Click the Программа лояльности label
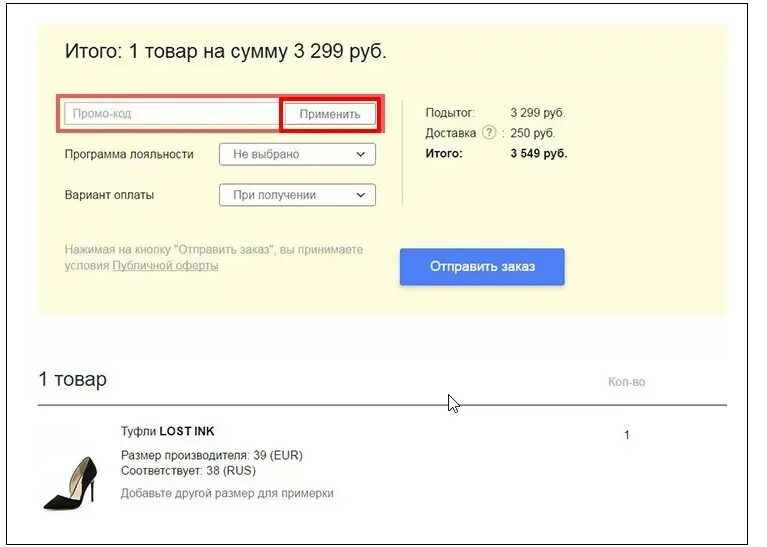 [x=129, y=154]
